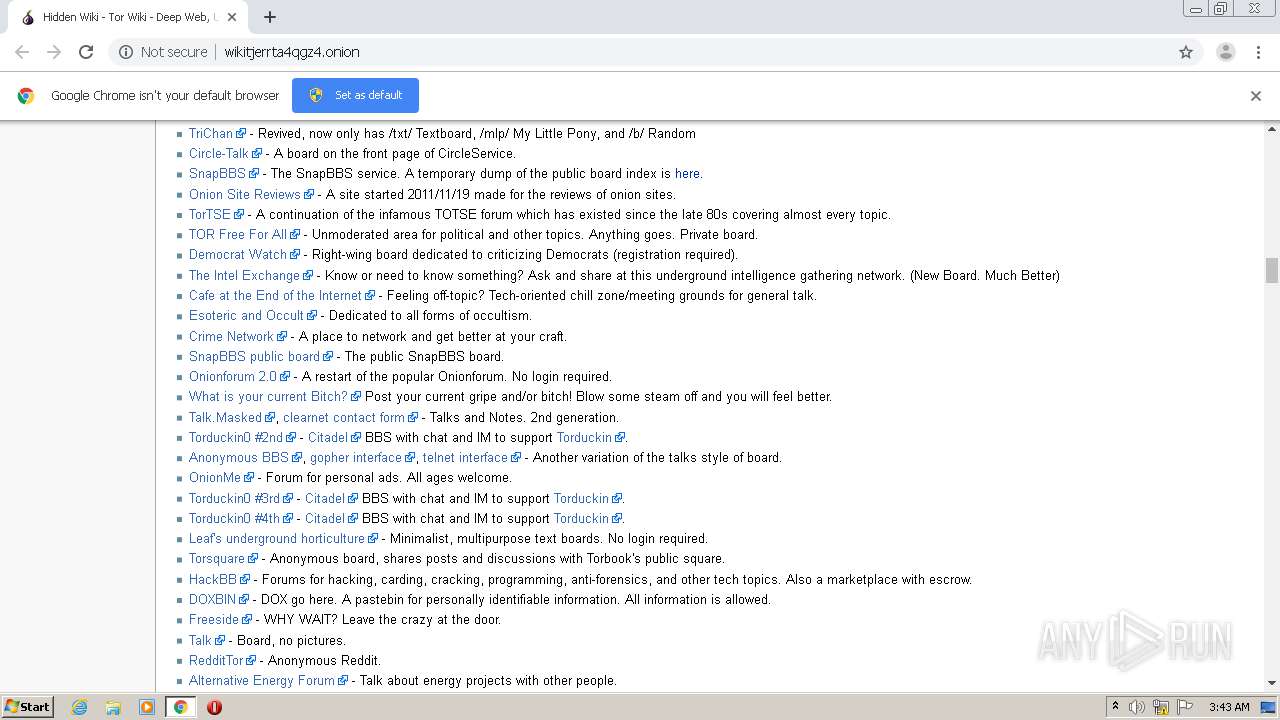Image resolution: width=1280 pixels, height=720 pixels.
Task: Open the Talk.Masked link
Action: (225, 417)
